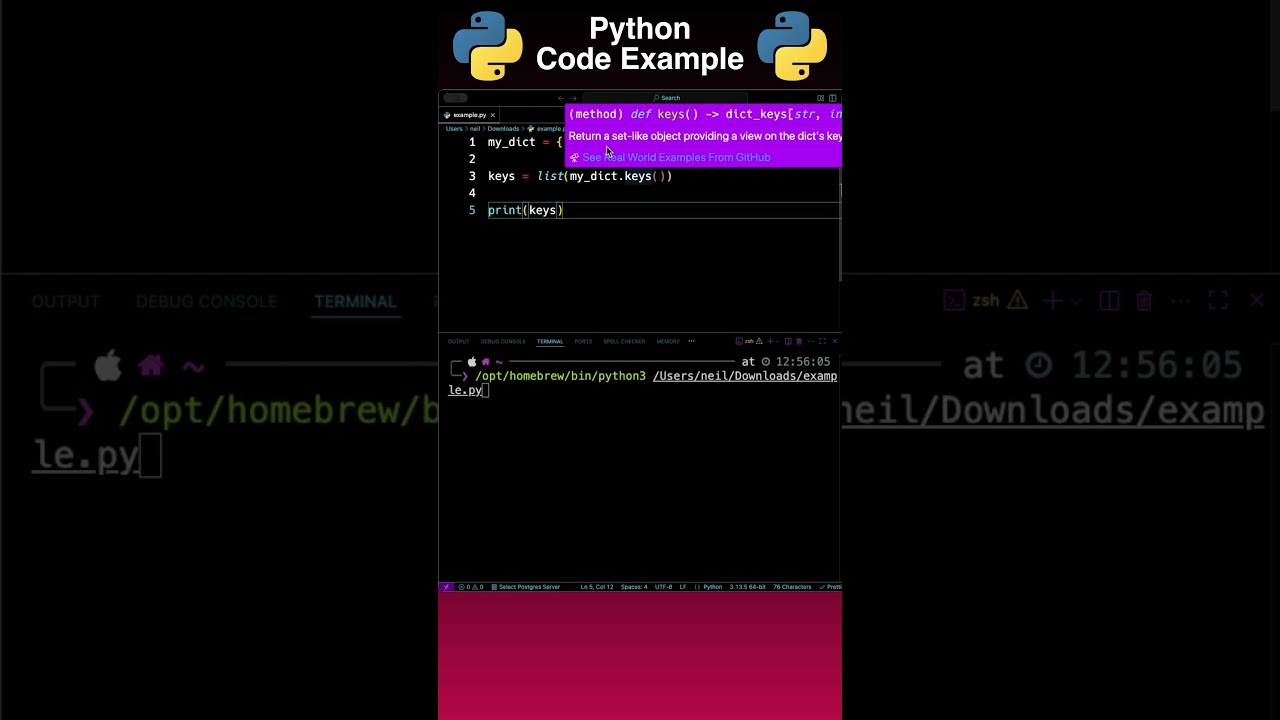The height and width of the screenshot is (720, 1280).
Task: Open the Downloads breadcrumb segment
Action: [503, 128]
